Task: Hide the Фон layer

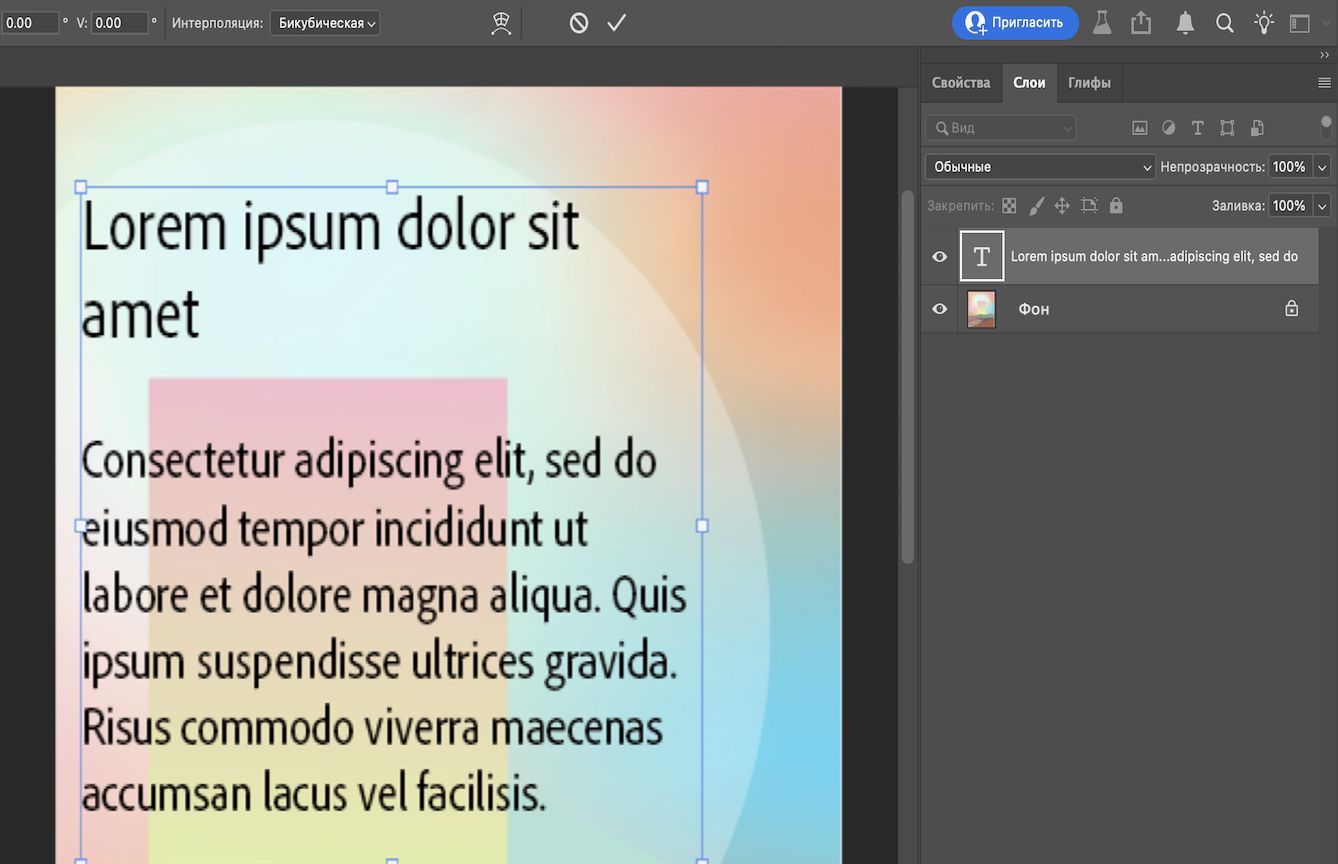Action: (938, 309)
